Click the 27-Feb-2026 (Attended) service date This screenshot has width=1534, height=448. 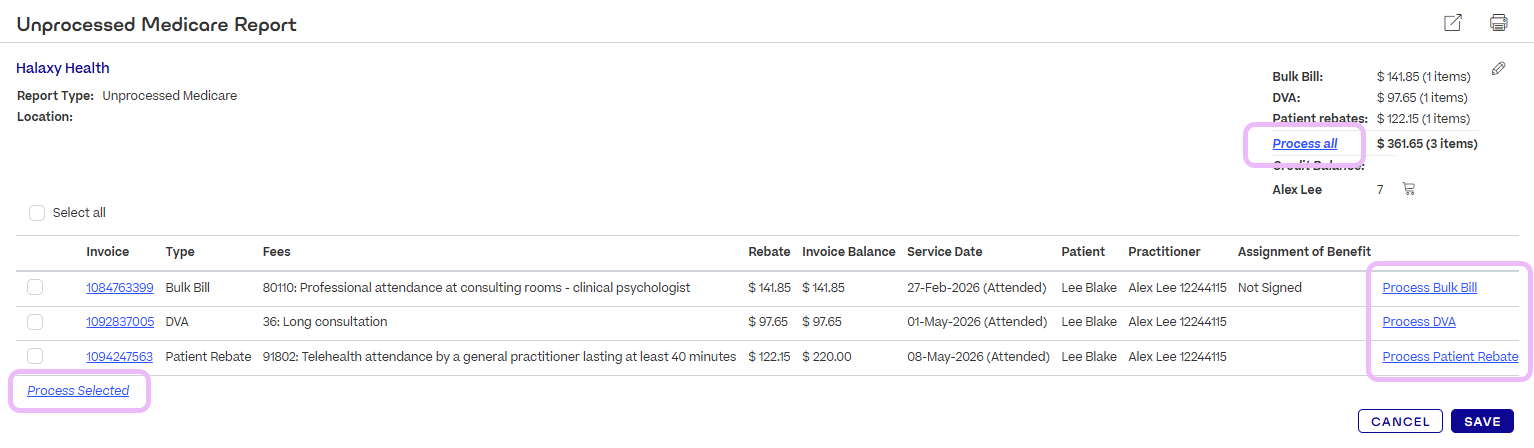(977, 288)
